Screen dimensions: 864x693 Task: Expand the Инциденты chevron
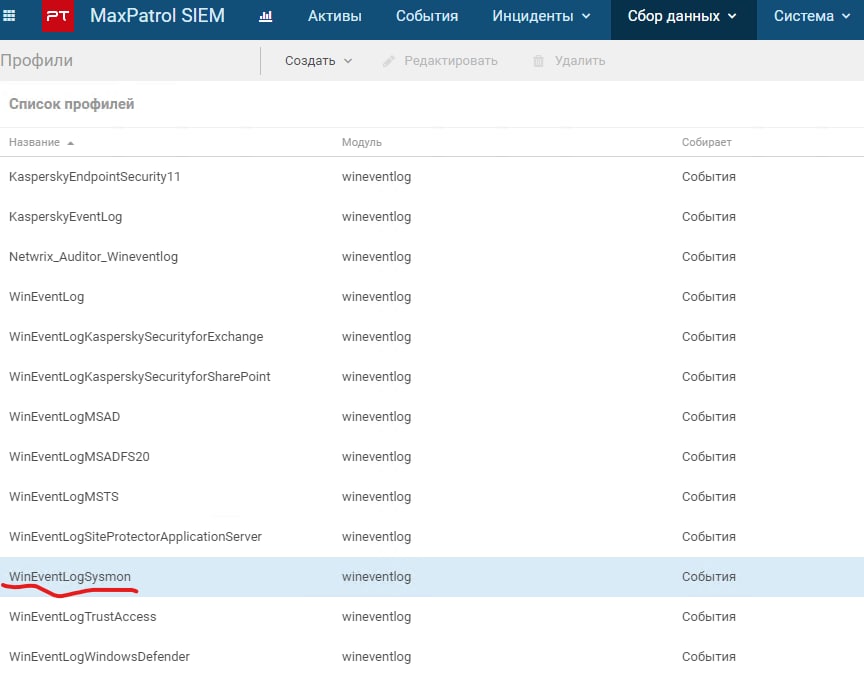[586, 17]
